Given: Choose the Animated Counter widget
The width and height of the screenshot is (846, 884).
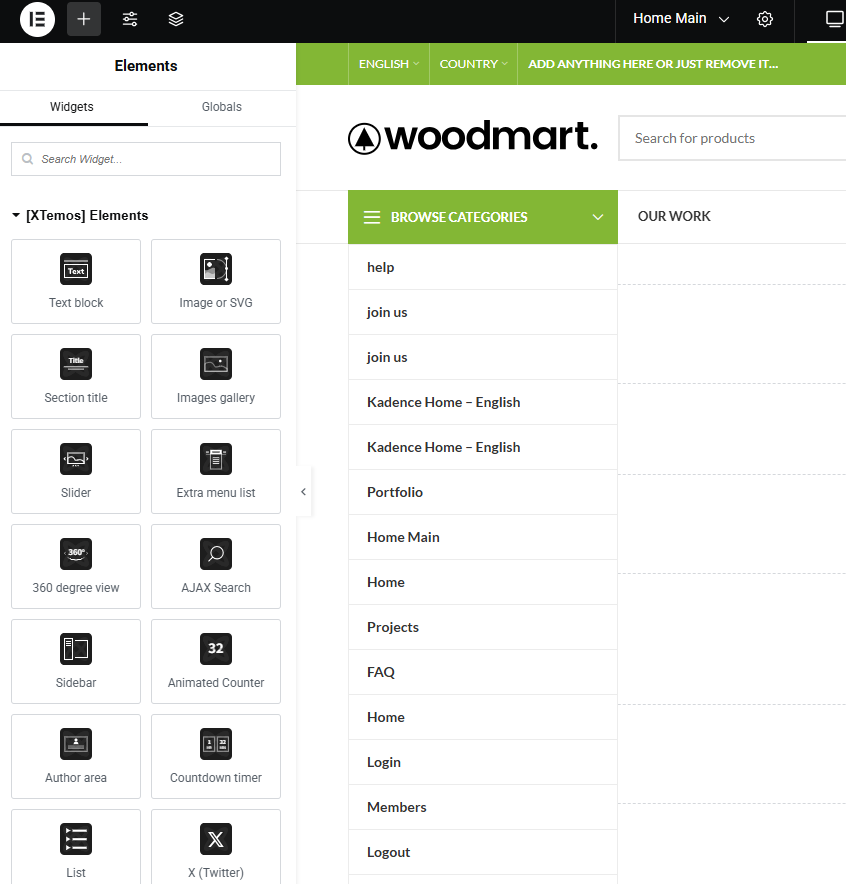Looking at the screenshot, I should pos(216,661).
